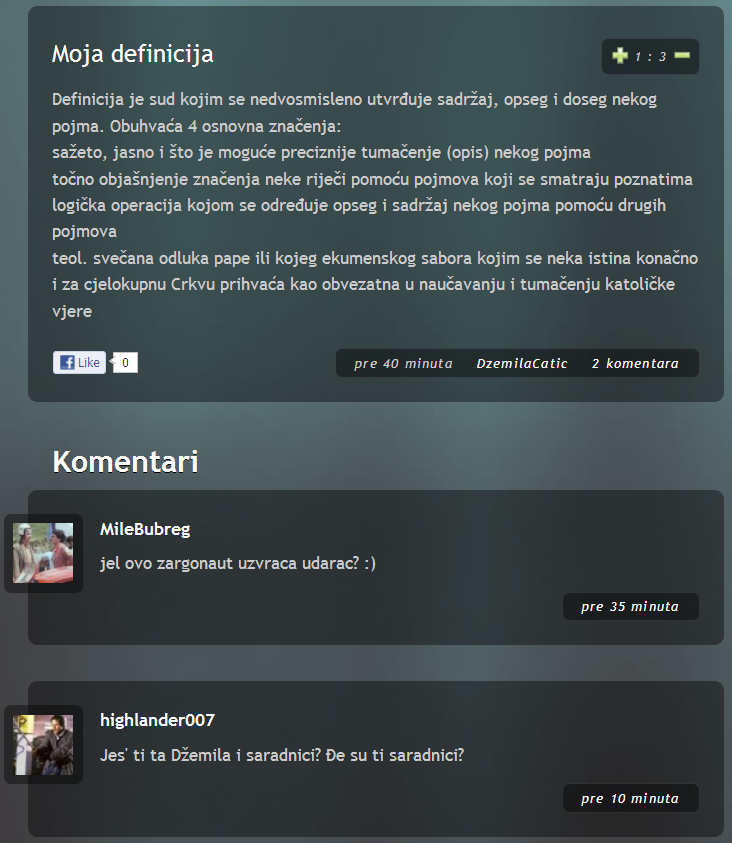This screenshot has width=732, height=843.
Task: Click the vote score '1 : 3'
Action: point(650,56)
